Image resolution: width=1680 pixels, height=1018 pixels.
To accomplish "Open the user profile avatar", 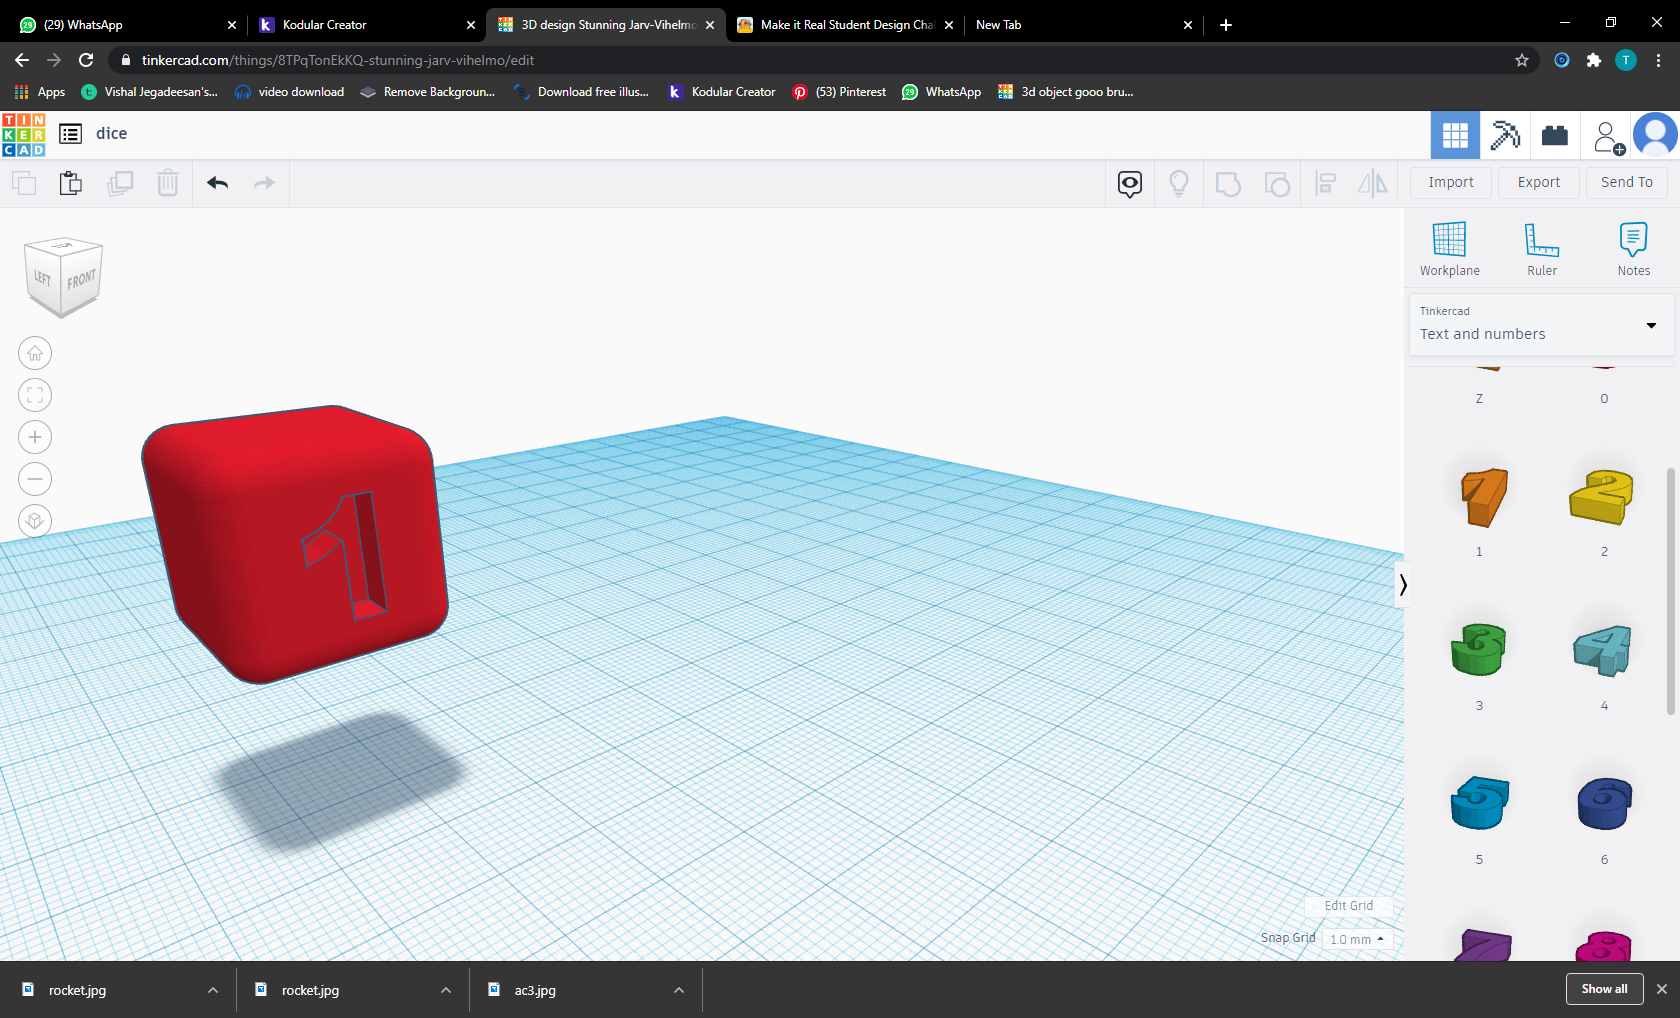I will 1655,135.
